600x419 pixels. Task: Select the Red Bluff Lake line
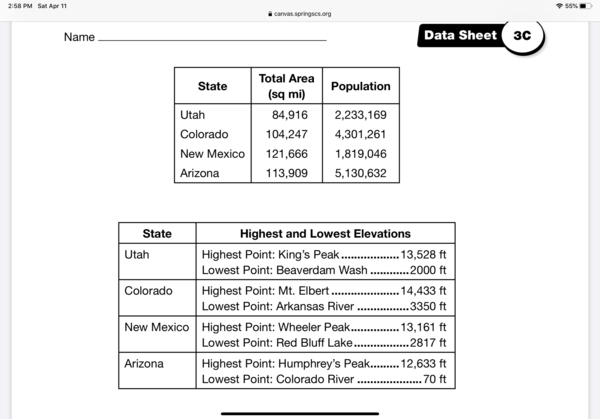324,343
